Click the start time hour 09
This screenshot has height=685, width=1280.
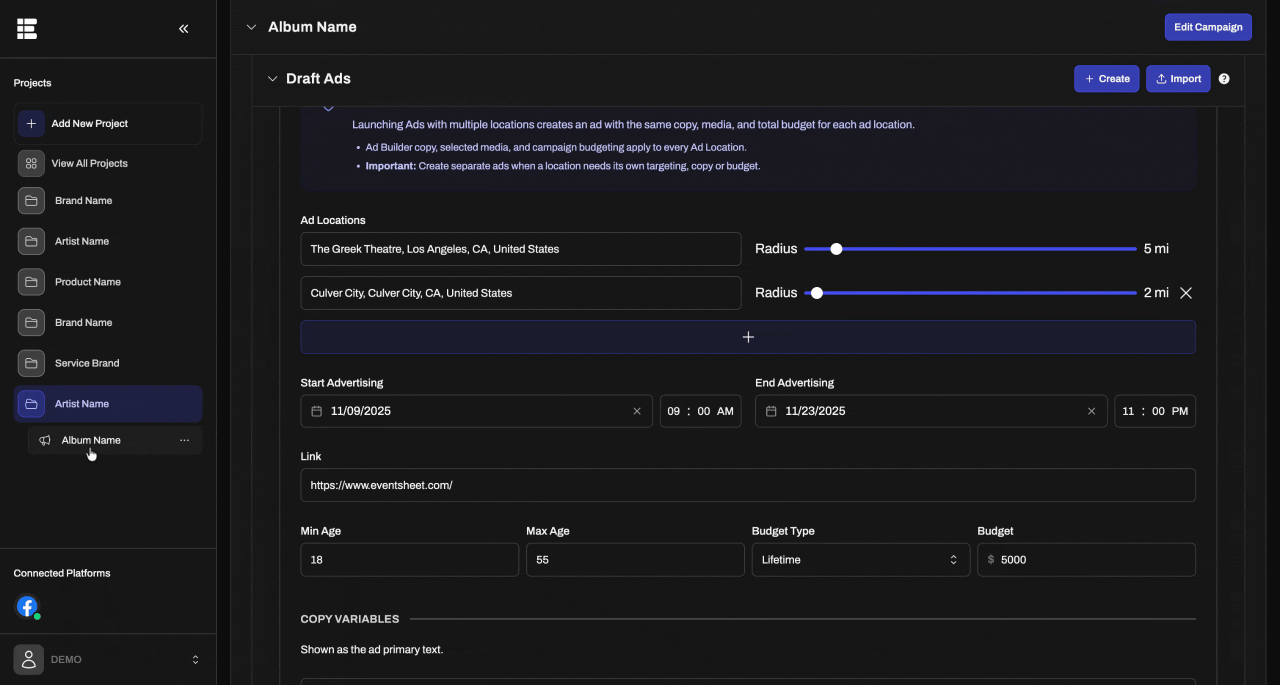coord(673,411)
